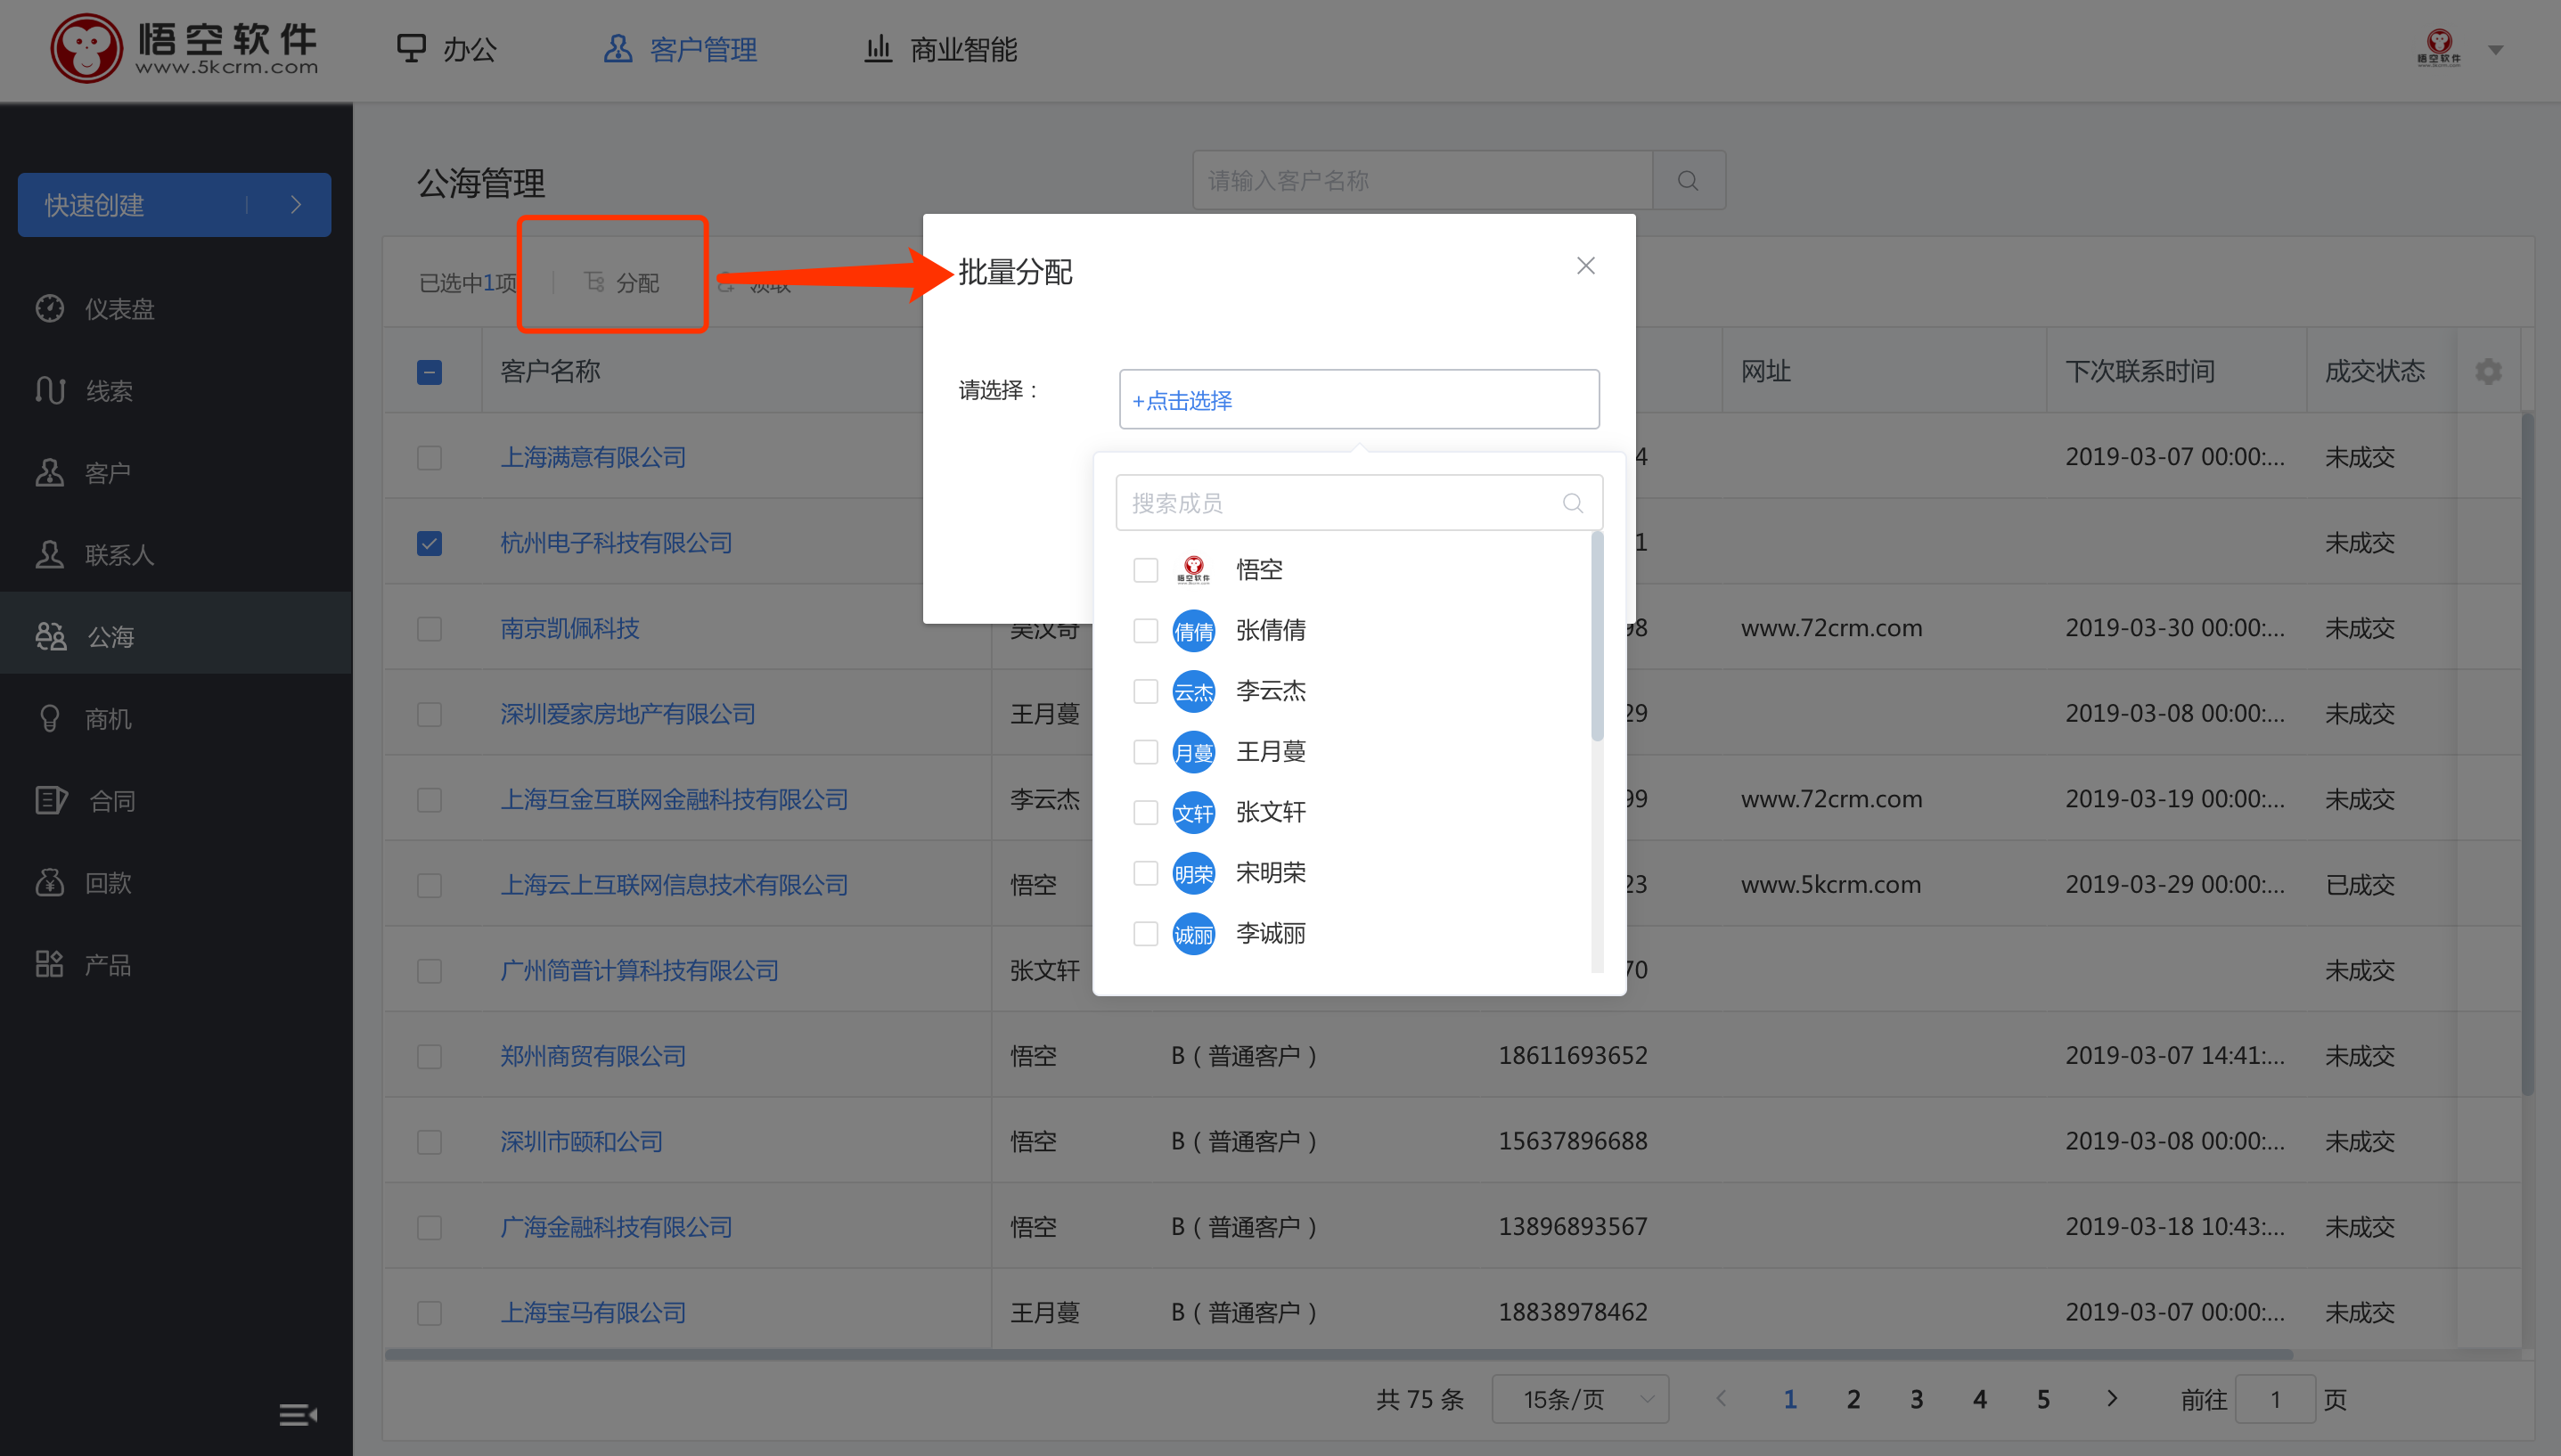Image resolution: width=2561 pixels, height=1456 pixels.
Task: Go to previous page with left chevron
Action: [1721, 1398]
